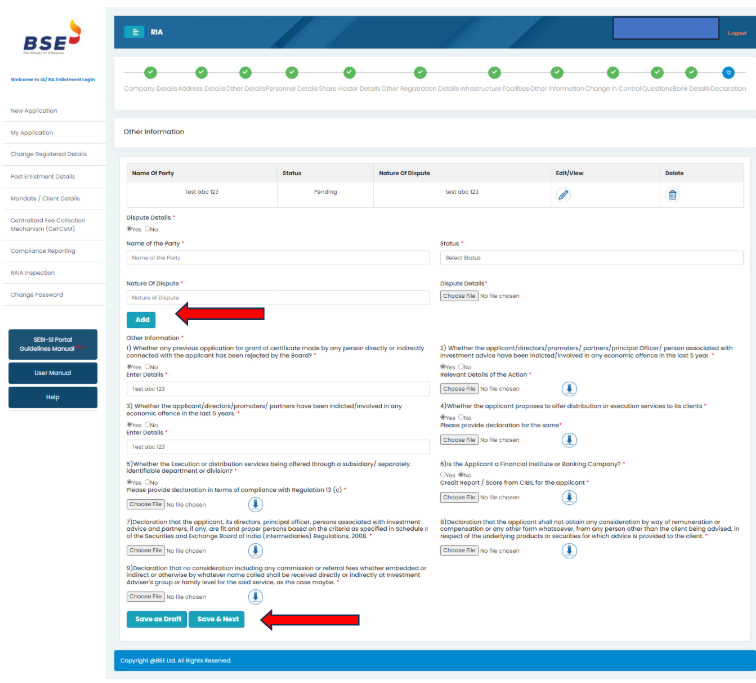Image resolution: width=756 pixels, height=683 pixels.
Task: Select No radio for Dispute Details
Action: 148,229
